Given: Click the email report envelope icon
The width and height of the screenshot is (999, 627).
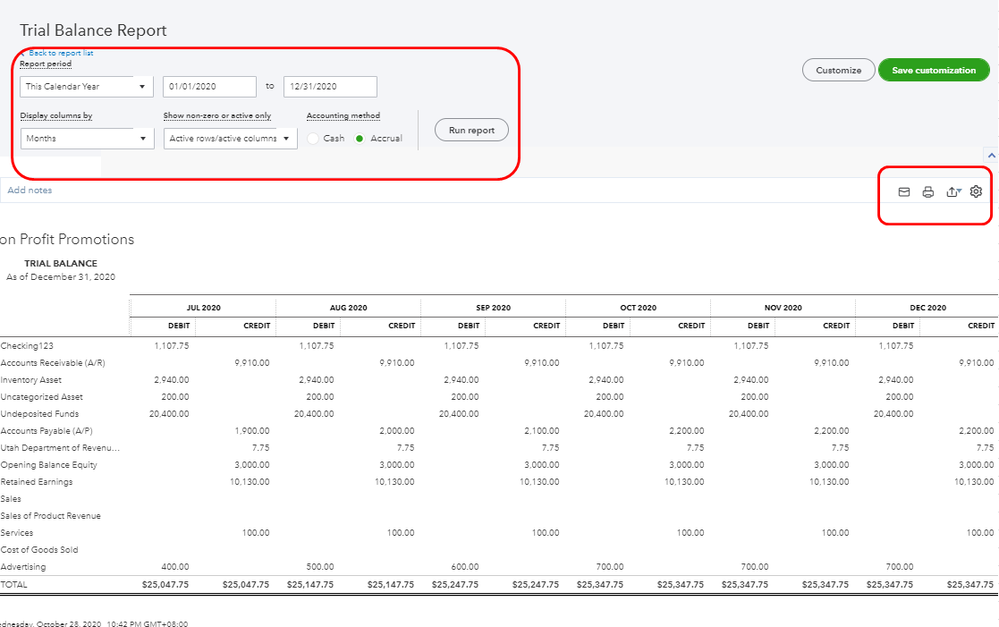Looking at the screenshot, I should click(904, 192).
